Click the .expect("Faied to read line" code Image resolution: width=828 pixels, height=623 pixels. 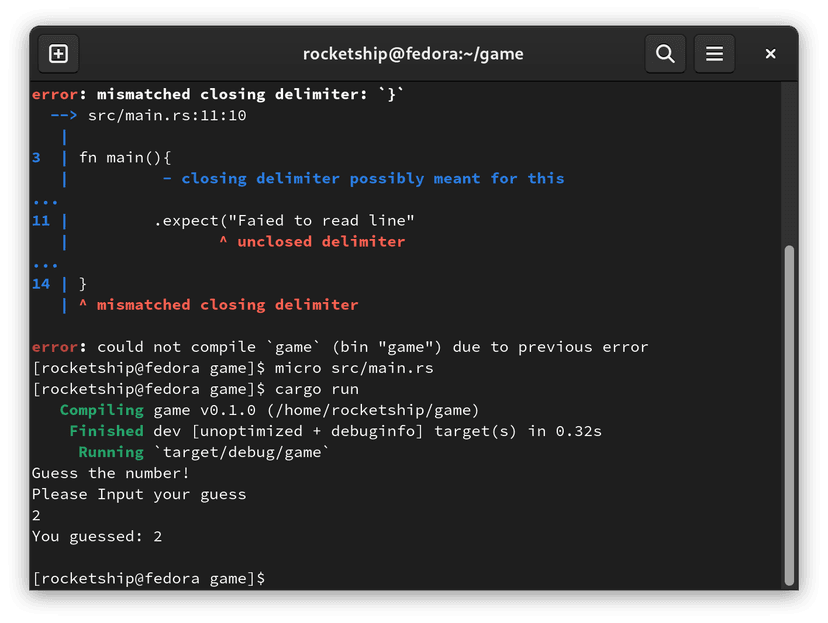coord(284,221)
